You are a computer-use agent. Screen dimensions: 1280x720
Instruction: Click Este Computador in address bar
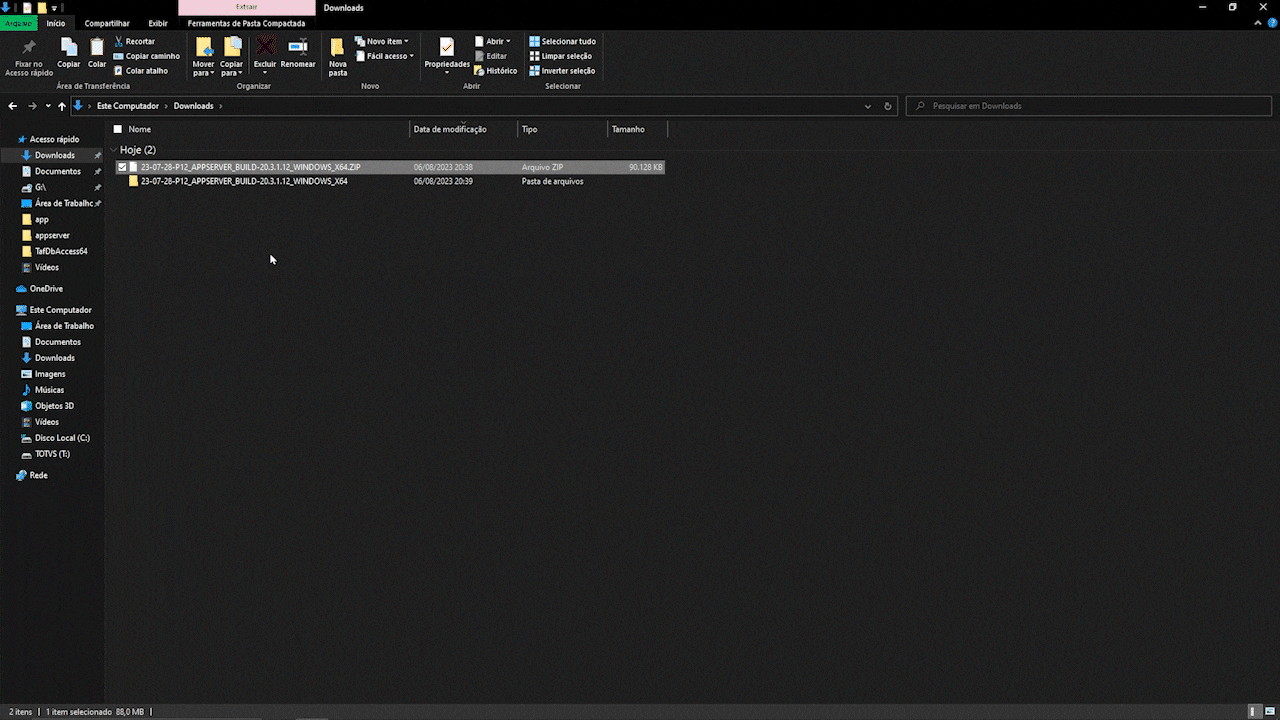pyautogui.click(x=128, y=106)
